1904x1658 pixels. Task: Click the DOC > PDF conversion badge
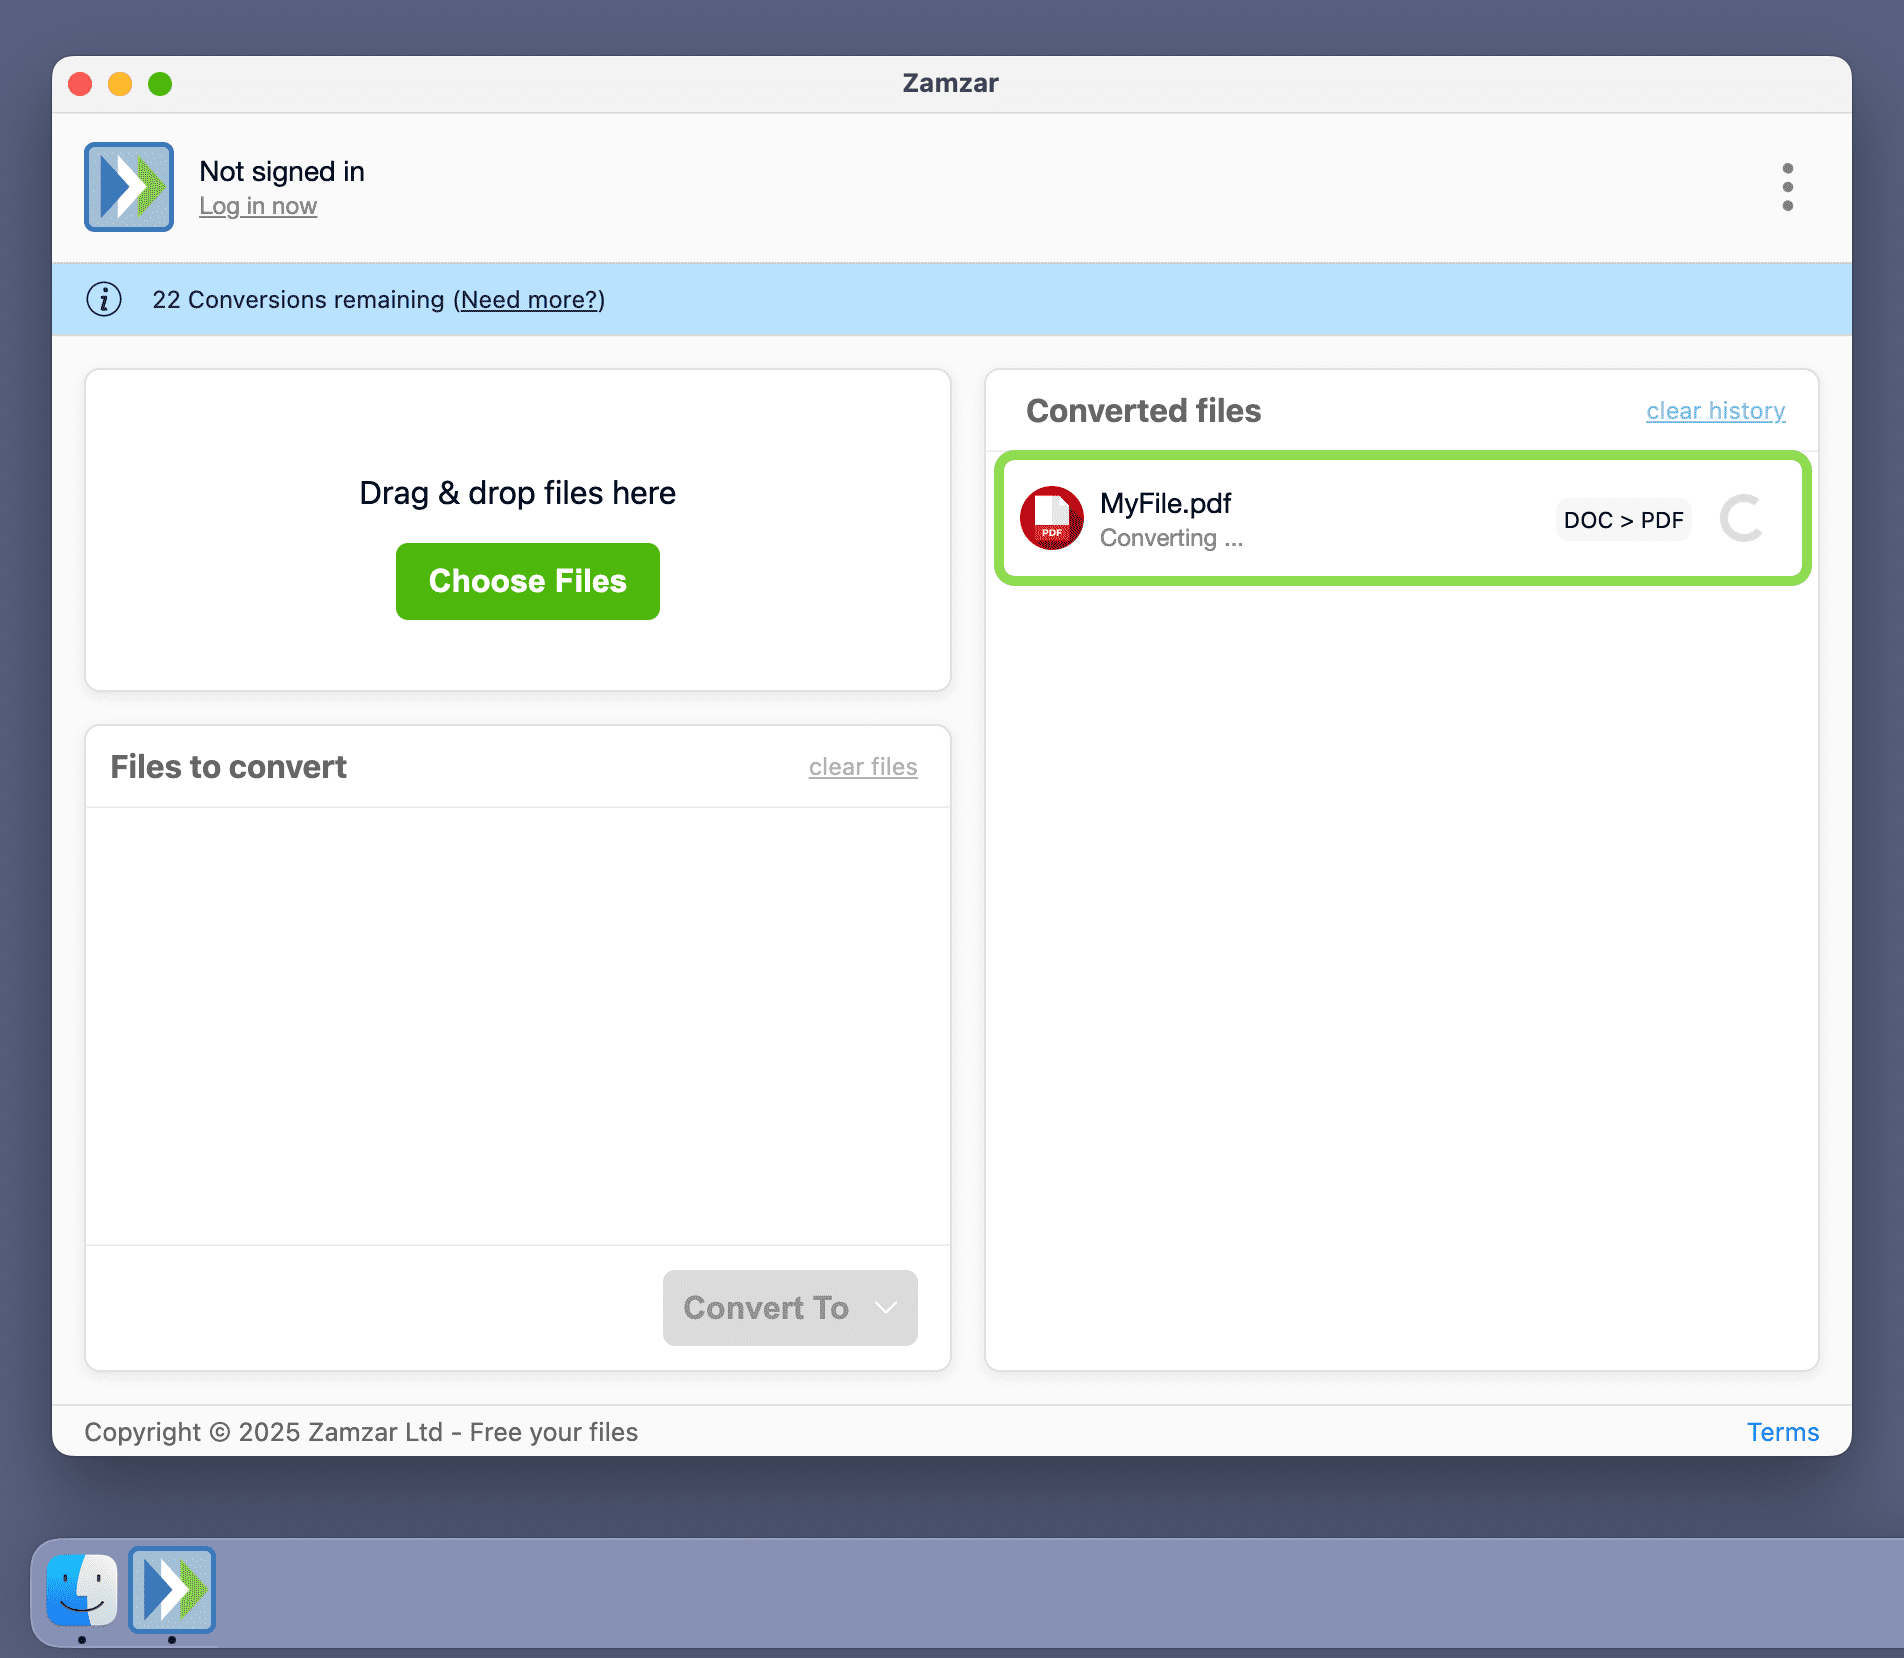click(1622, 520)
